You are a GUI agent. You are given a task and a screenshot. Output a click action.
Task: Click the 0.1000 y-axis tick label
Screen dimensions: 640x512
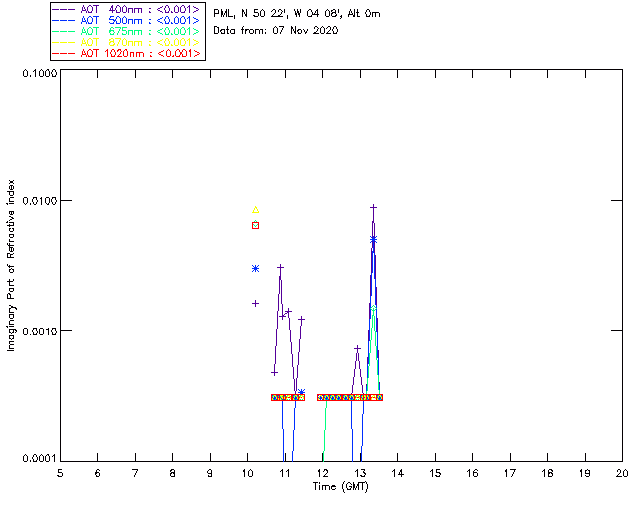point(40,73)
